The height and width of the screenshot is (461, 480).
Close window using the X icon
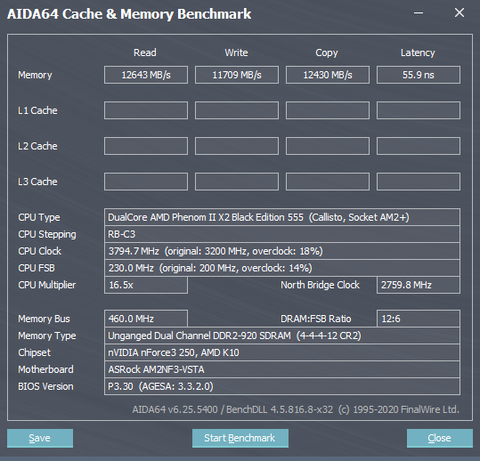pyautogui.click(x=459, y=13)
